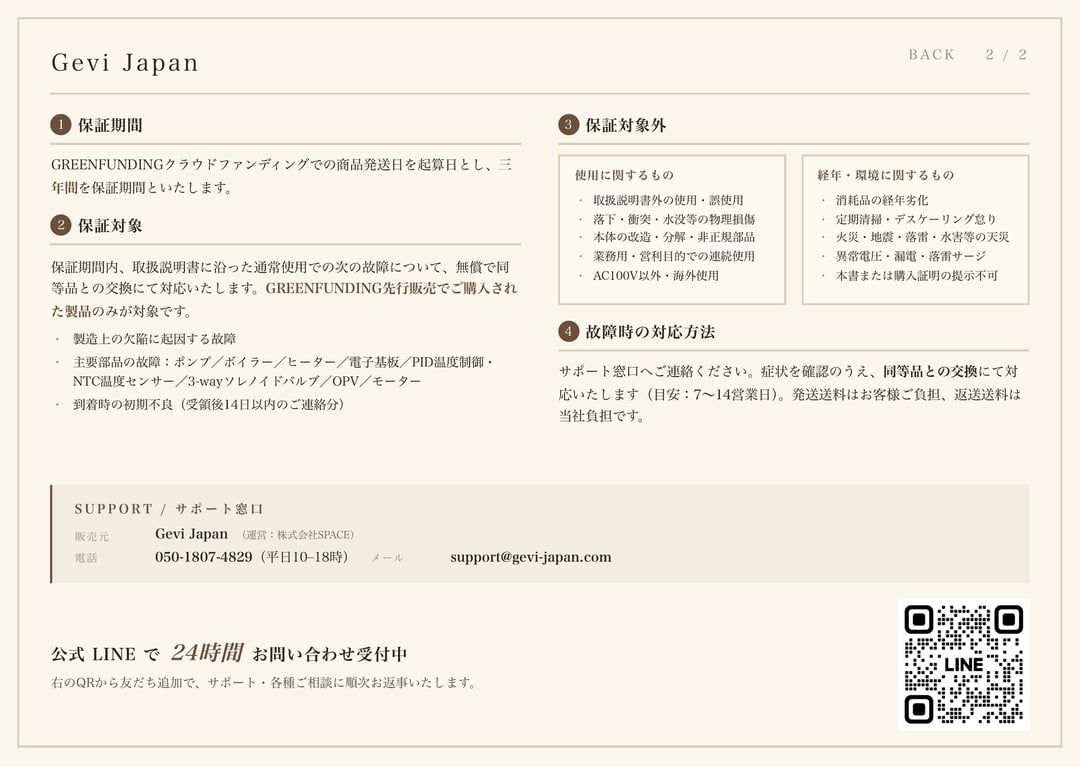This screenshot has width=1082, height=768.
Task: Click the line 火災・地震・落雷・水害等の天災
Action: click(x=923, y=237)
